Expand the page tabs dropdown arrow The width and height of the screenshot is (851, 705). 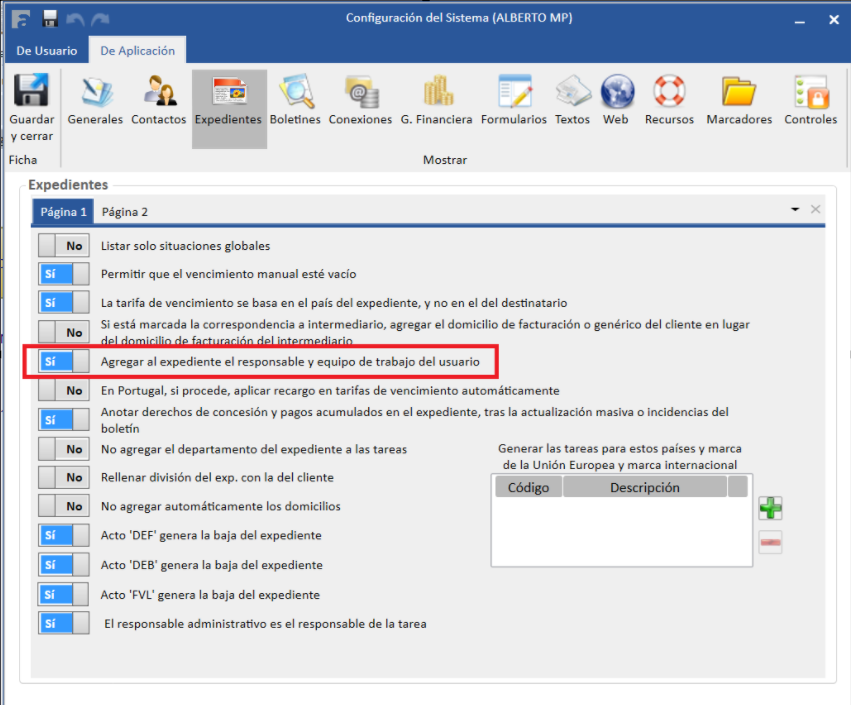coord(795,210)
